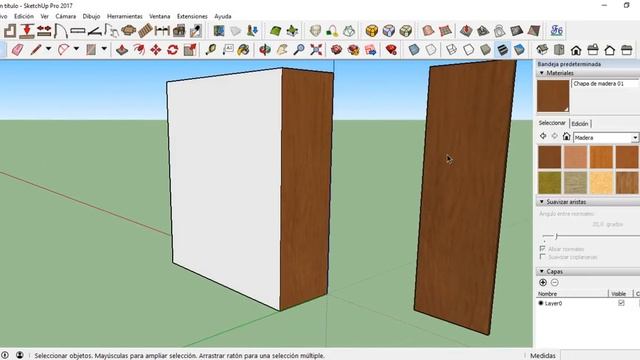Switch to the Edición materials tab
The height and width of the screenshot is (360, 640).
click(580, 124)
